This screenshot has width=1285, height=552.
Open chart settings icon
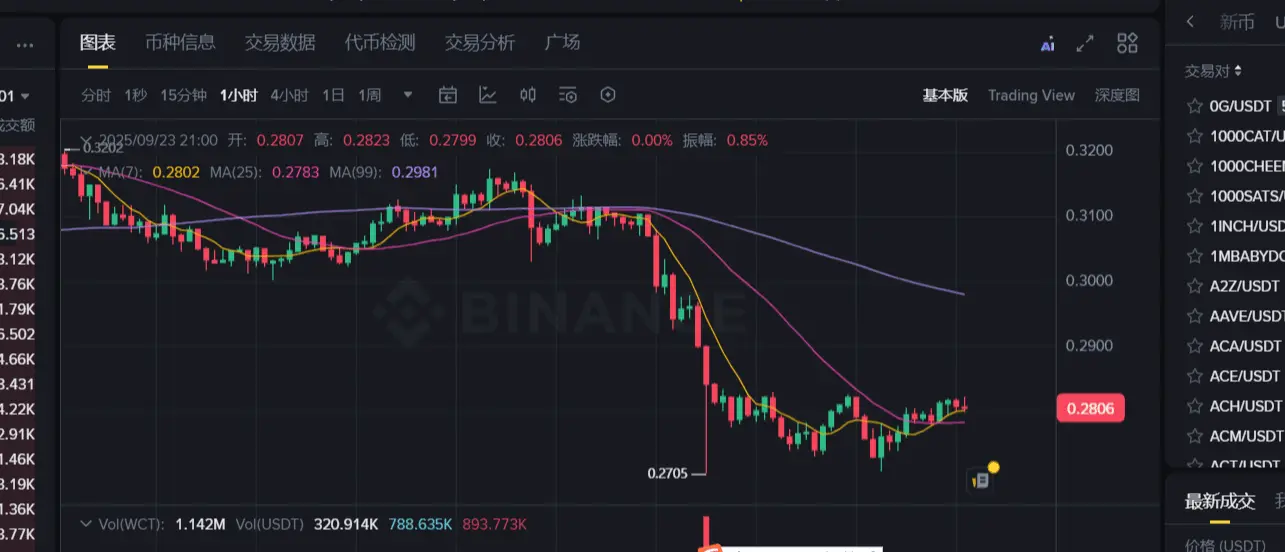point(568,95)
